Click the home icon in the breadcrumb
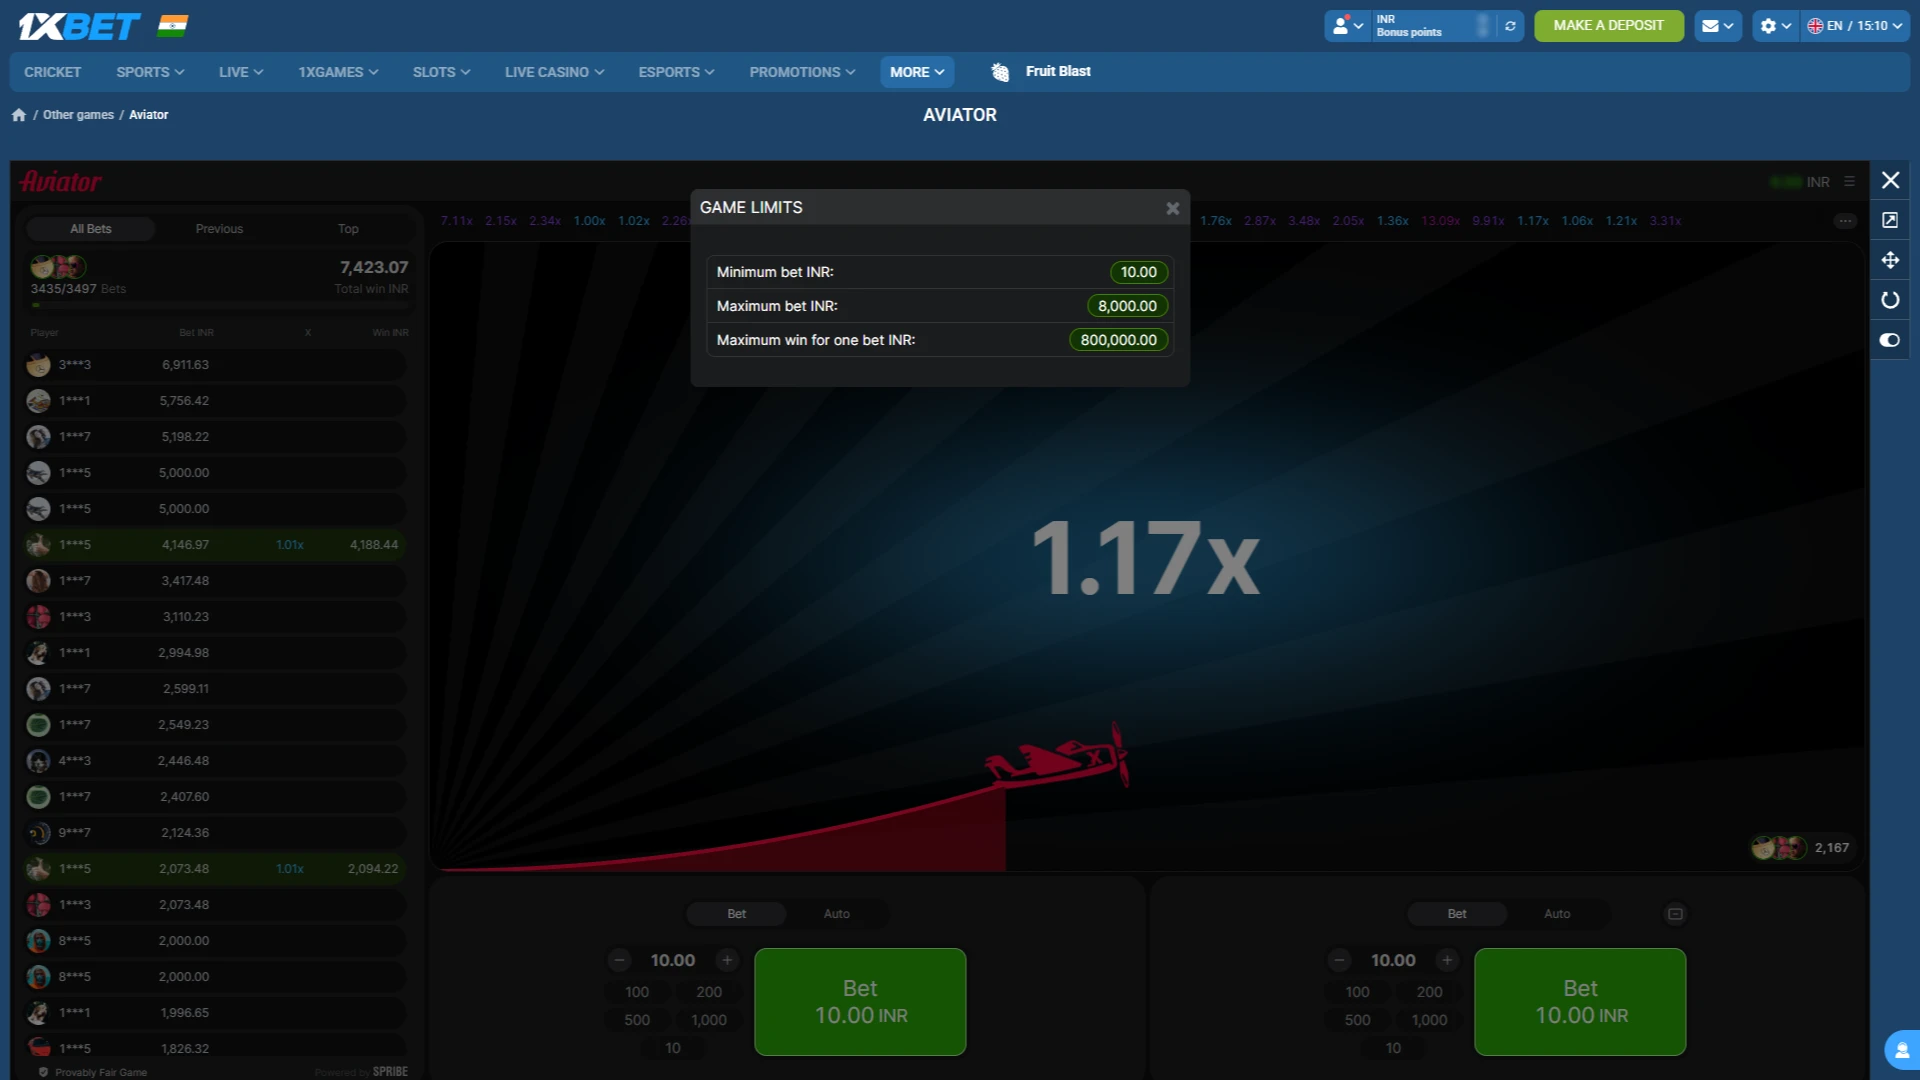Screen dimensions: 1920x1080 pyautogui.click(x=18, y=114)
